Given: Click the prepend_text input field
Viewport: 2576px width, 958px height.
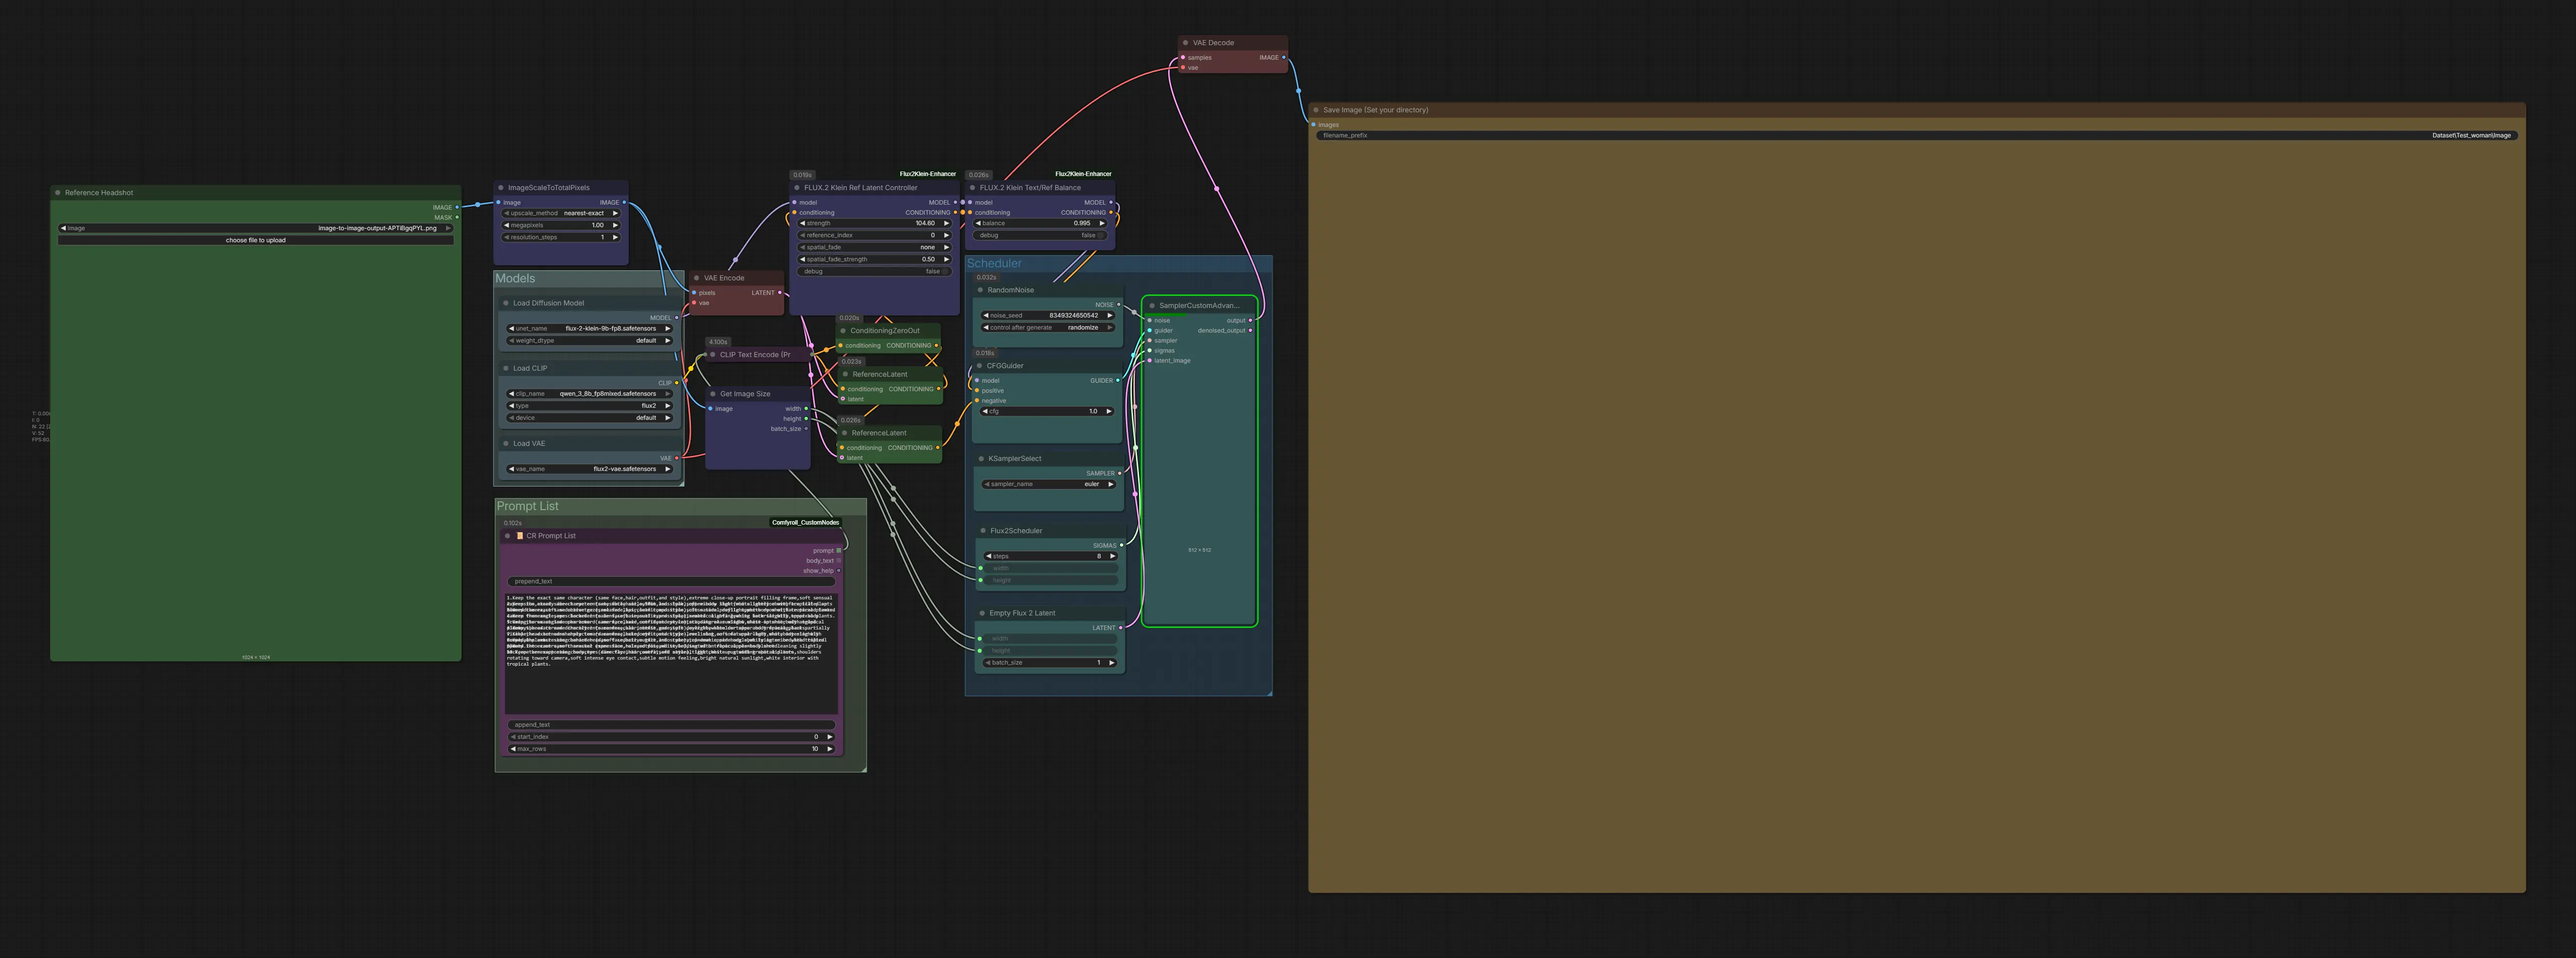Looking at the screenshot, I should (670, 581).
